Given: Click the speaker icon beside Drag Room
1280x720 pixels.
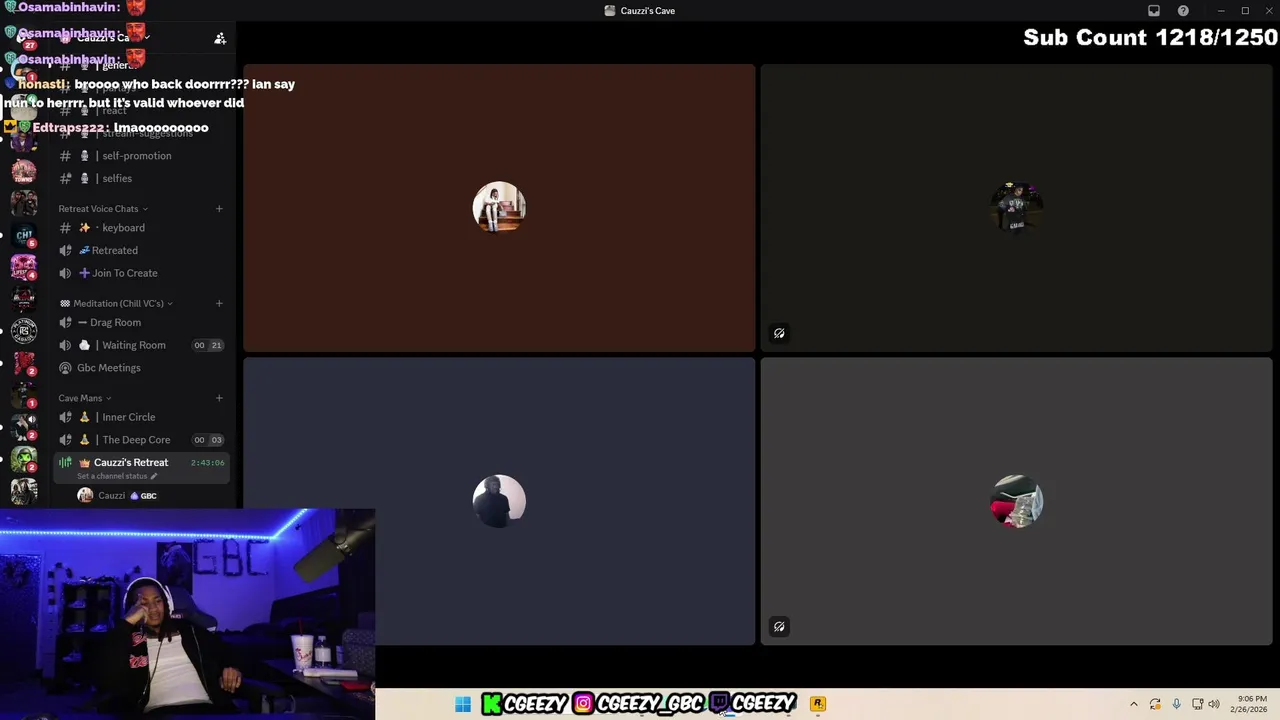Looking at the screenshot, I should click(x=65, y=323).
